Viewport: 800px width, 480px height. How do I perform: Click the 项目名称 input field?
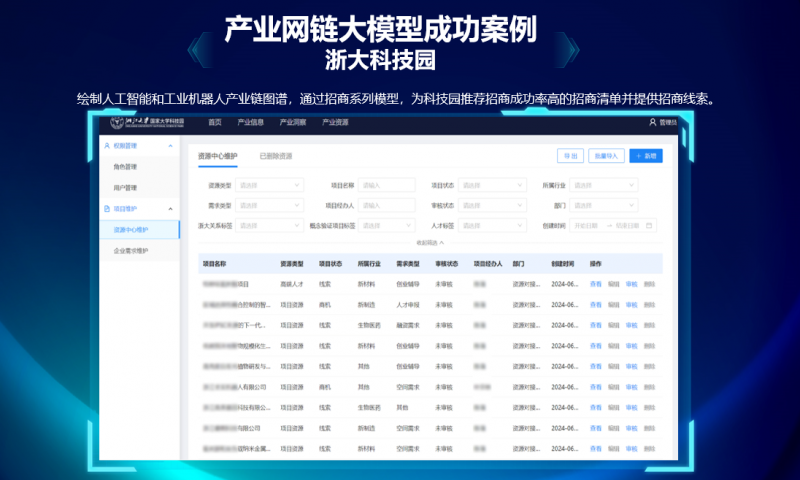pos(387,185)
